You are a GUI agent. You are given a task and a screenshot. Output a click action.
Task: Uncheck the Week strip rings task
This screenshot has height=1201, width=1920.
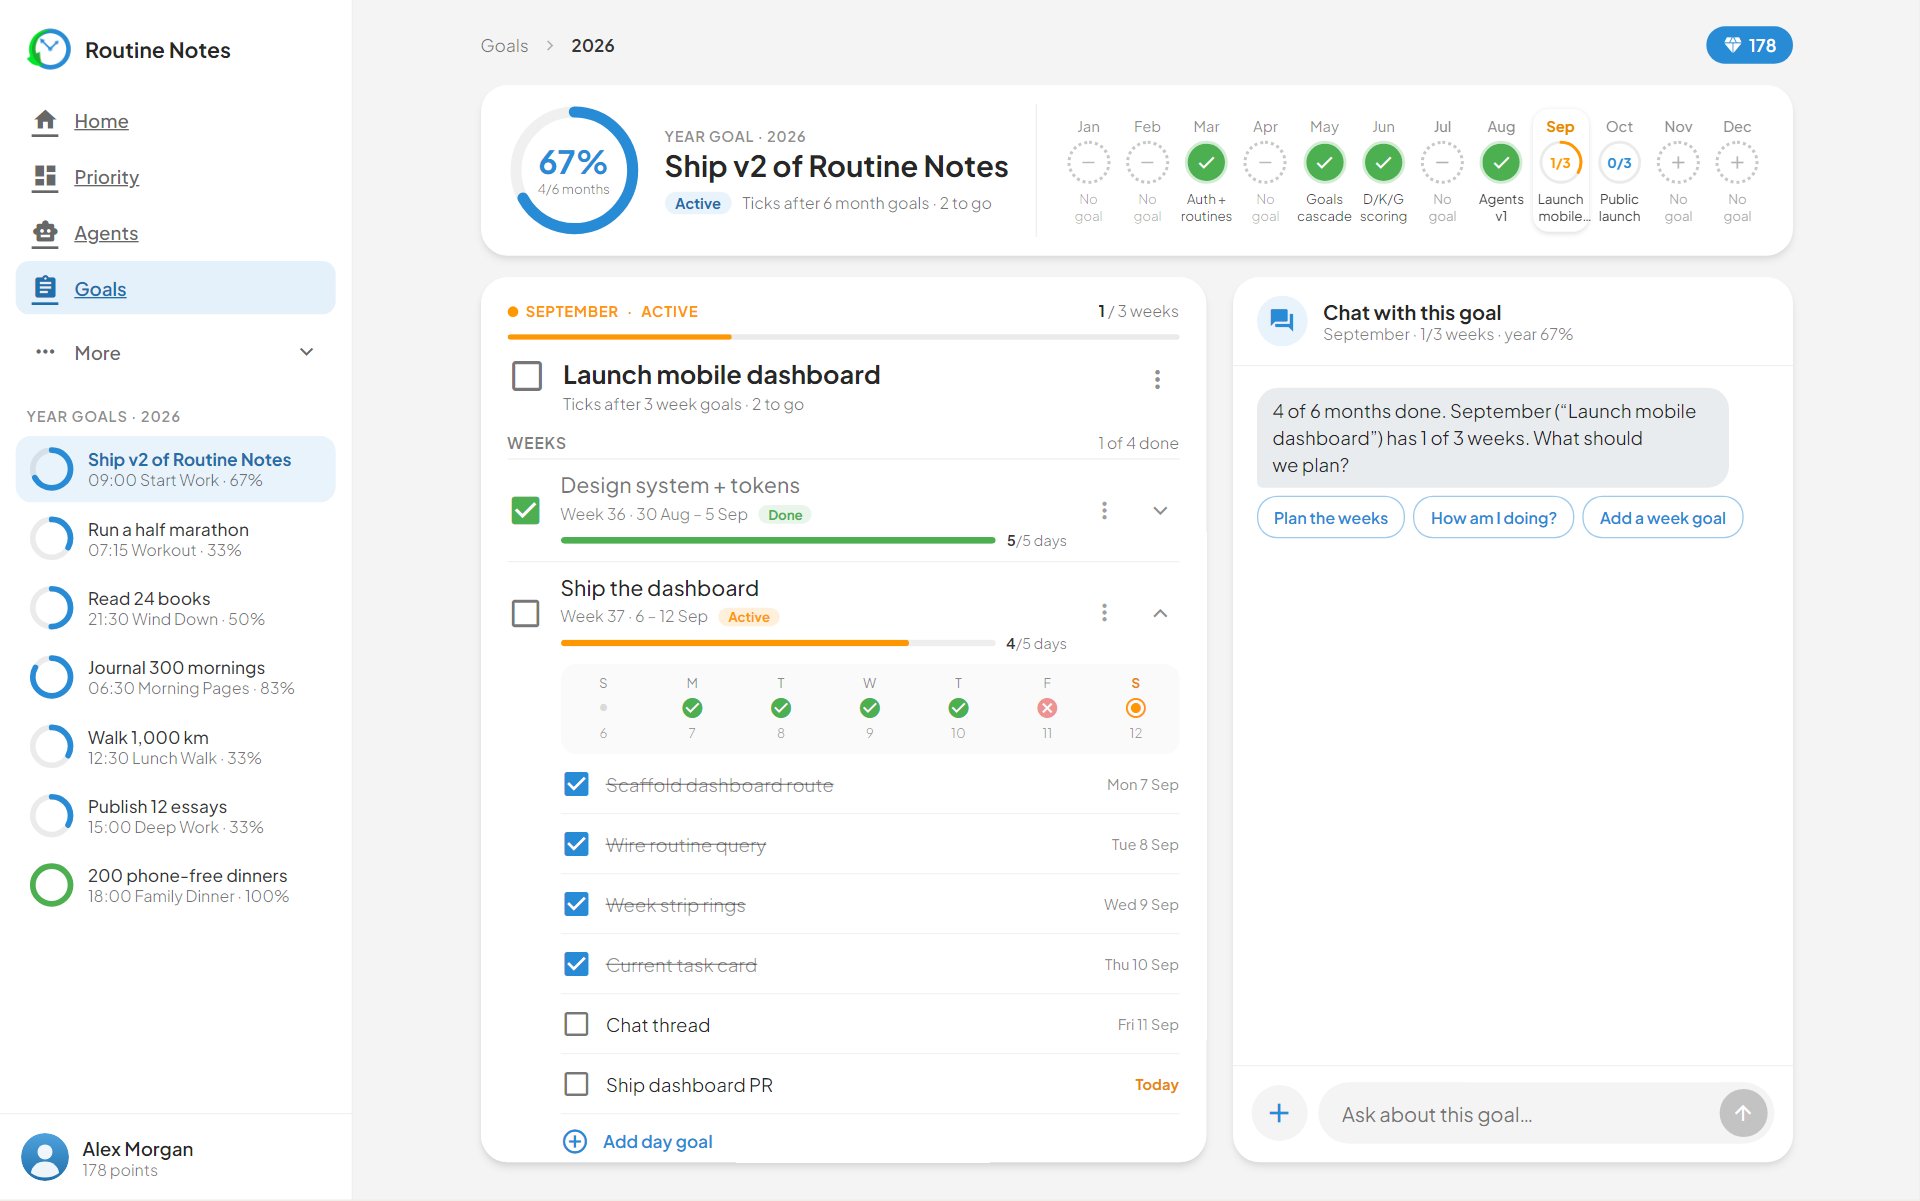[576, 904]
